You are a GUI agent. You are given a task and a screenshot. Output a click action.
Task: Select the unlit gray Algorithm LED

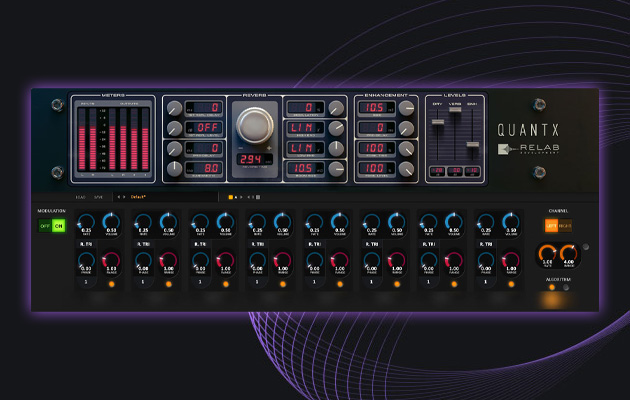[x=566, y=288]
